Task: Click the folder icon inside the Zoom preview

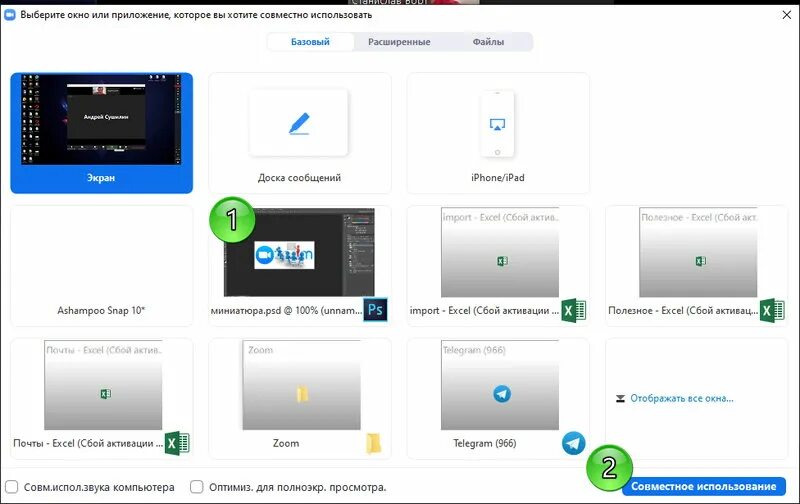Action: click(302, 394)
